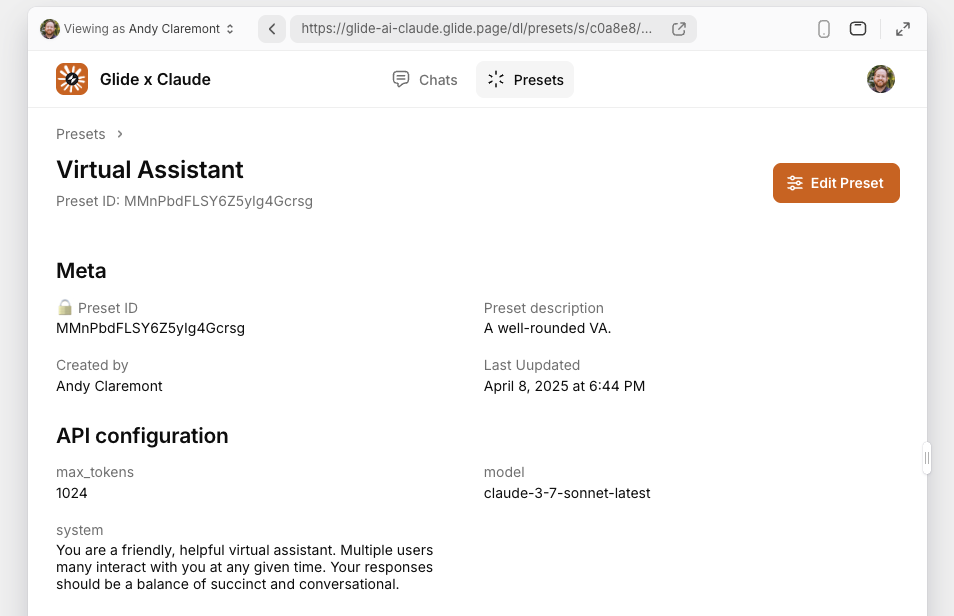Viewport: 954px width, 616px height.
Task: Click the API configuration heading
Action: click(x=142, y=436)
